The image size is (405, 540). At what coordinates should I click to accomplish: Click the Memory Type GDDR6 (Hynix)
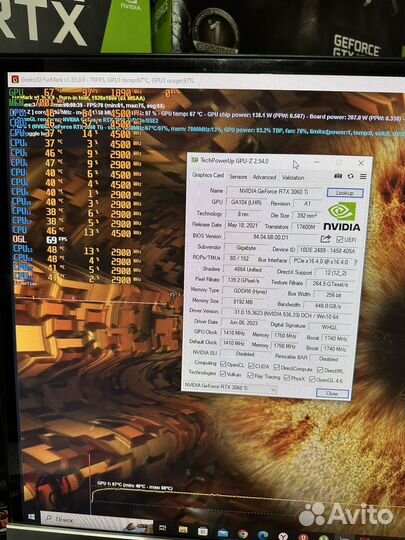[250, 292]
